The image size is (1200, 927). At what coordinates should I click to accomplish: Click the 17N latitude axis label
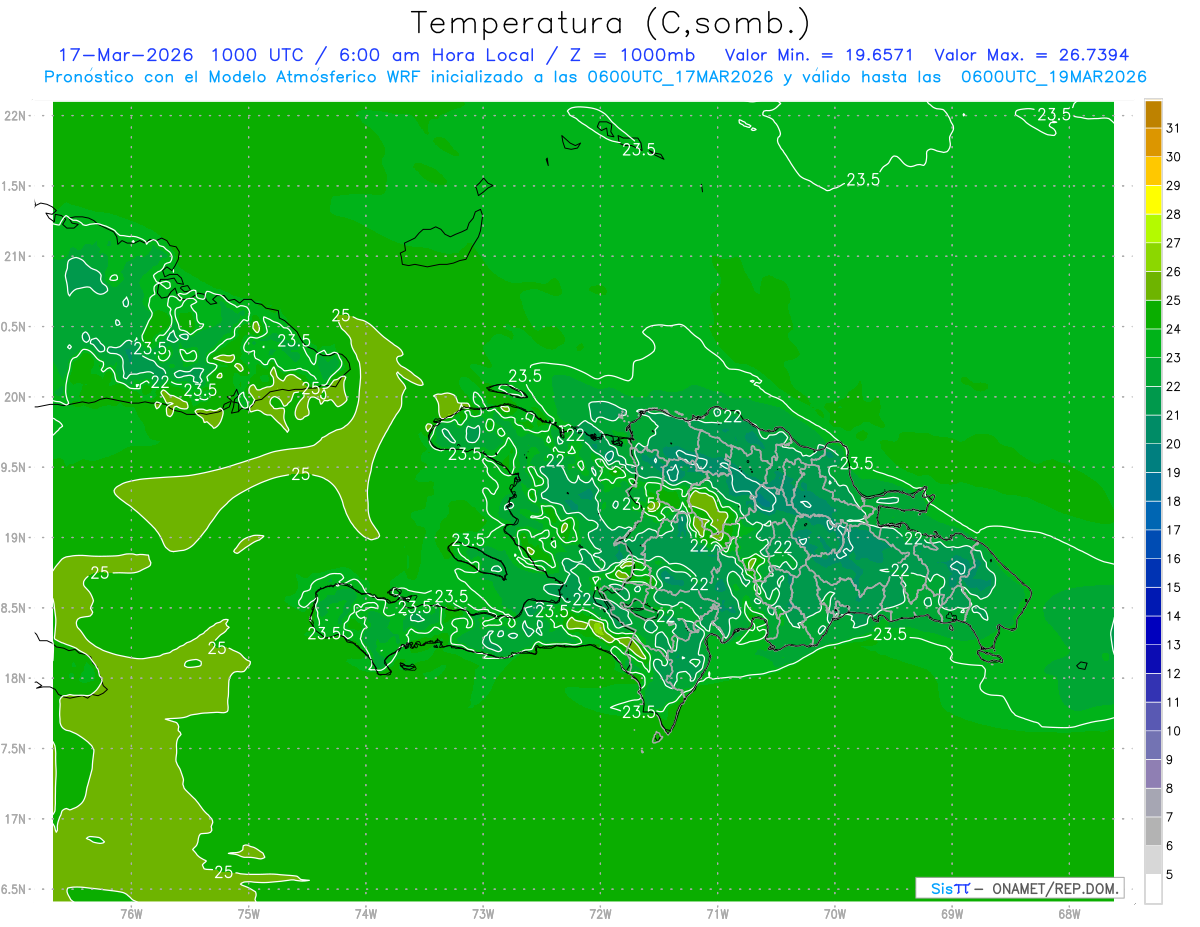[17, 819]
